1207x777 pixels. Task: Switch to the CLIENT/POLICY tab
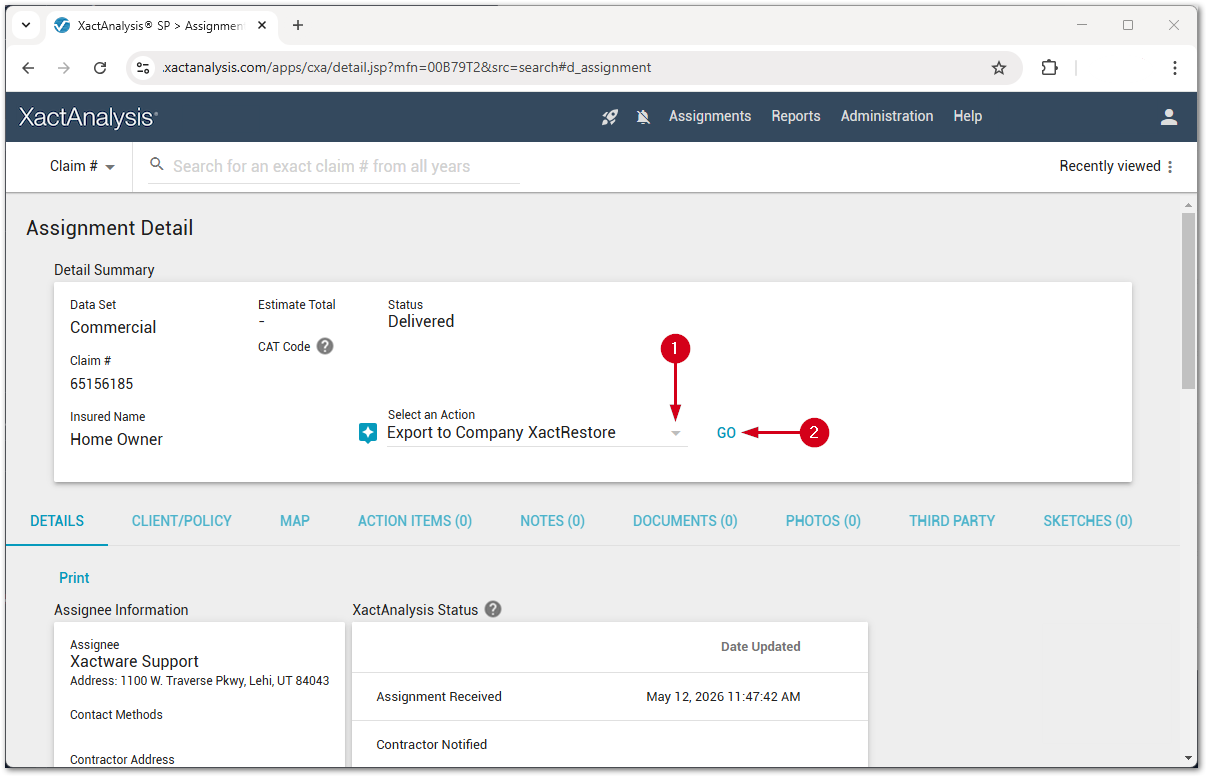pyautogui.click(x=182, y=521)
